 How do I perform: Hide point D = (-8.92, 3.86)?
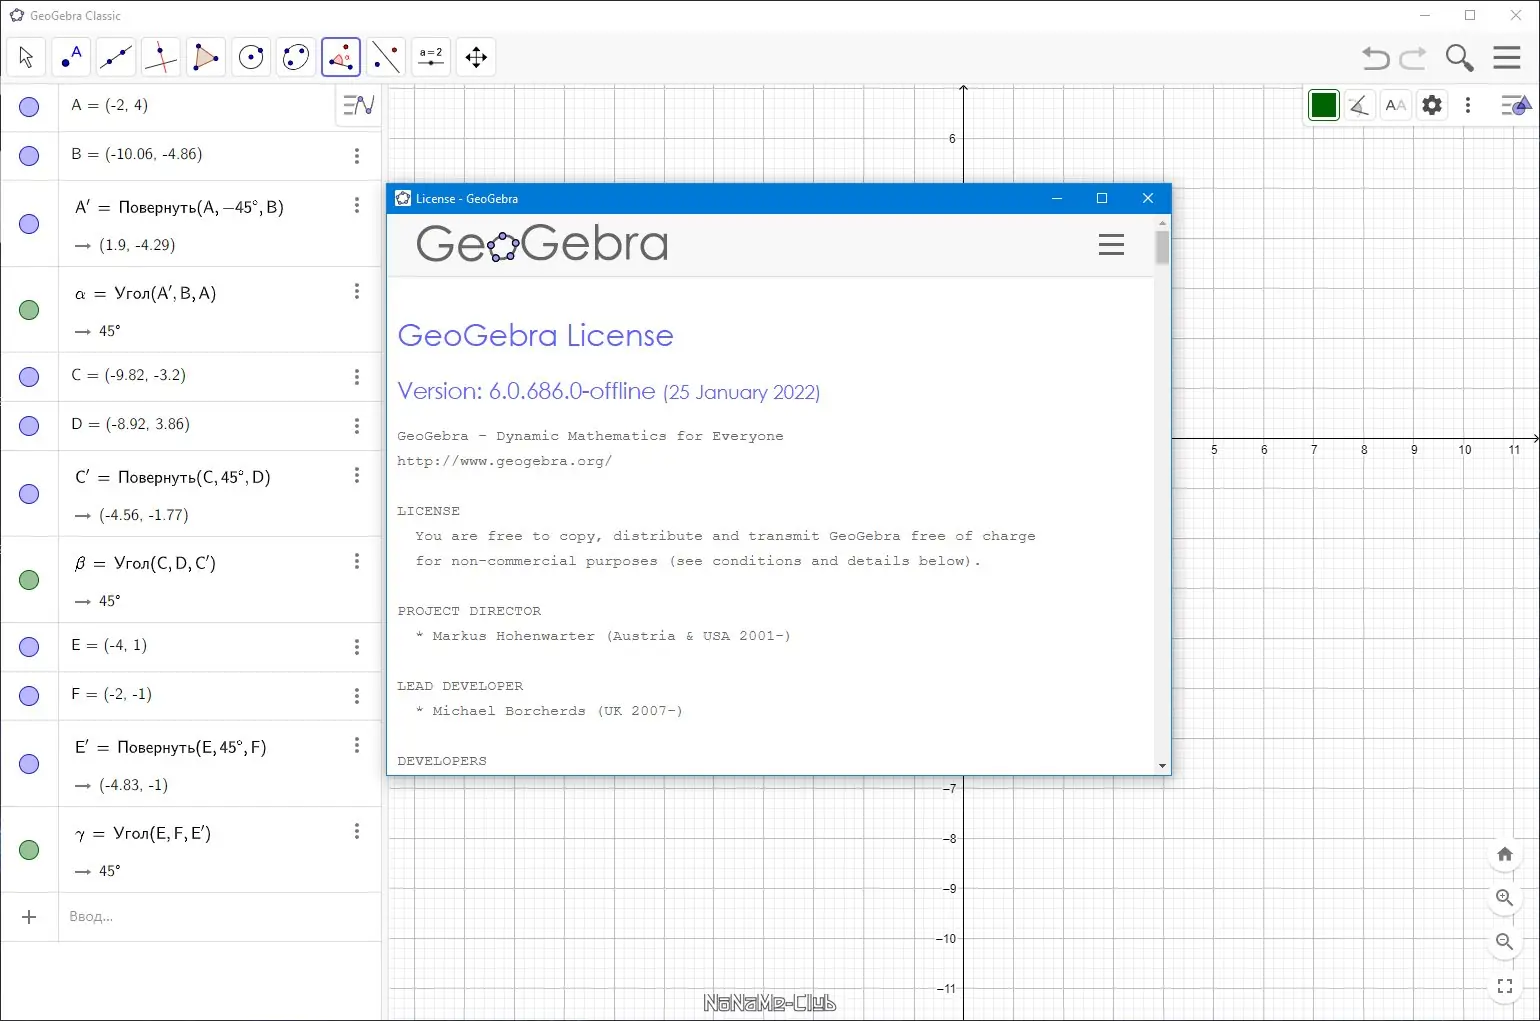(29, 426)
